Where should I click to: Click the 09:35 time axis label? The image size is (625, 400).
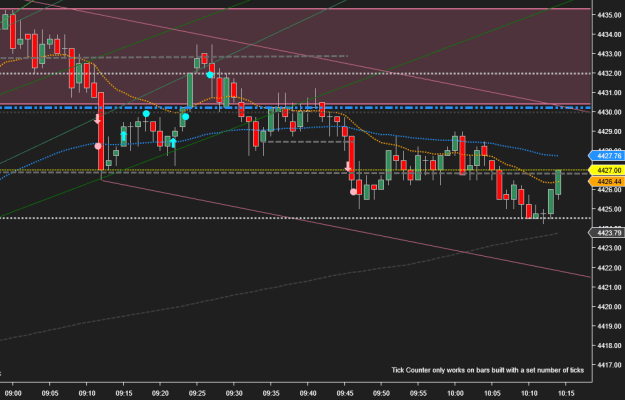271,393
